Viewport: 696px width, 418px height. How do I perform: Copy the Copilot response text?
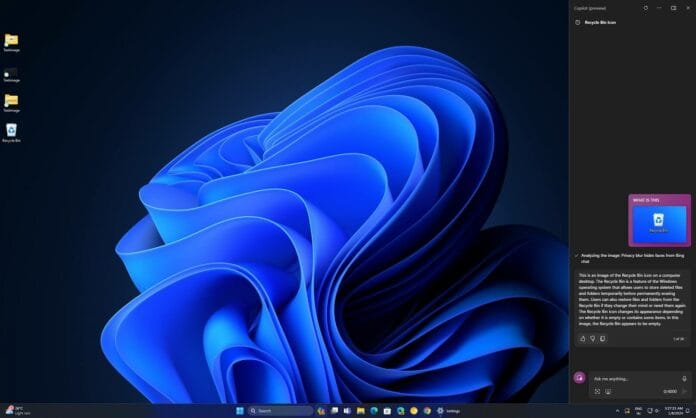click(x=602, y=339)
